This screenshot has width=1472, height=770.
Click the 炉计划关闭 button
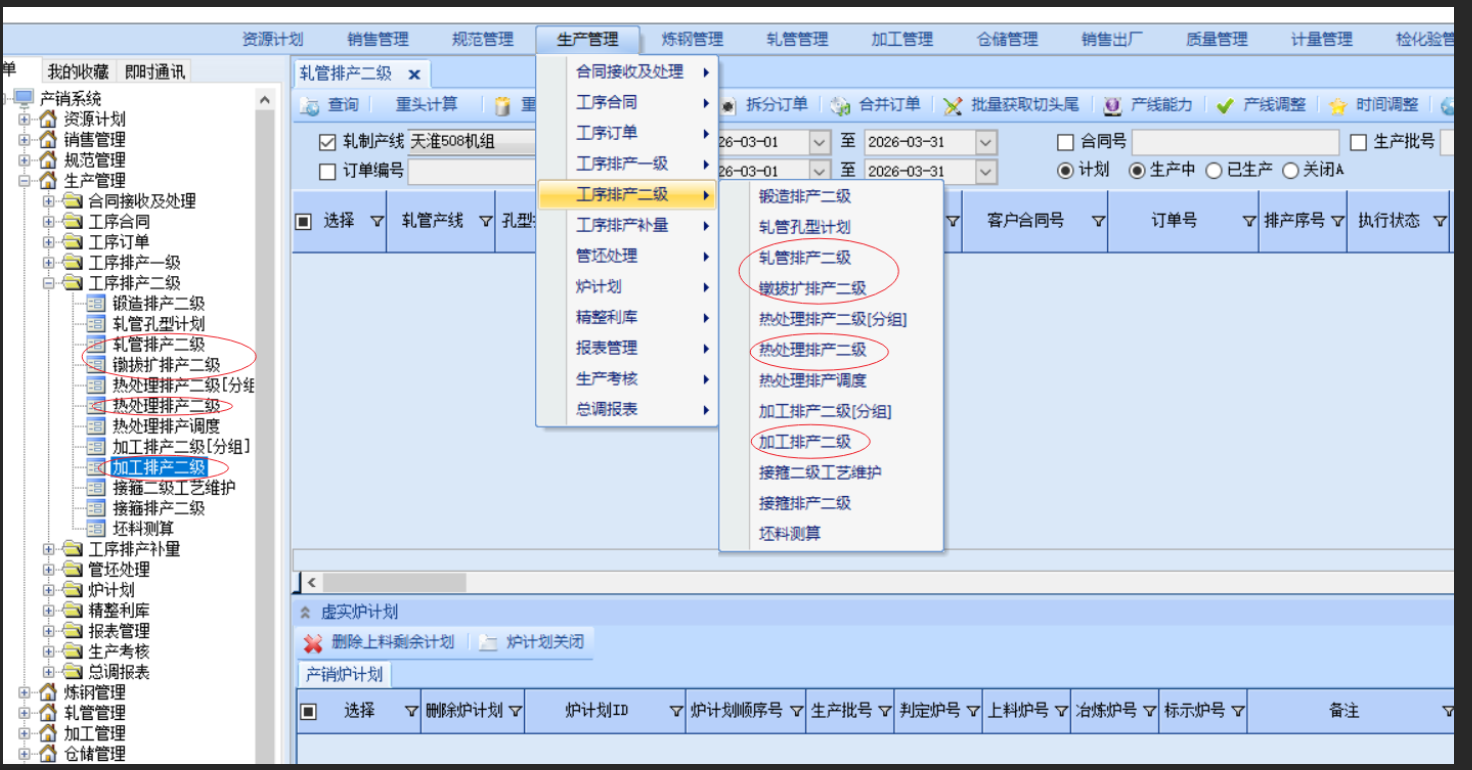pos(544,642)
